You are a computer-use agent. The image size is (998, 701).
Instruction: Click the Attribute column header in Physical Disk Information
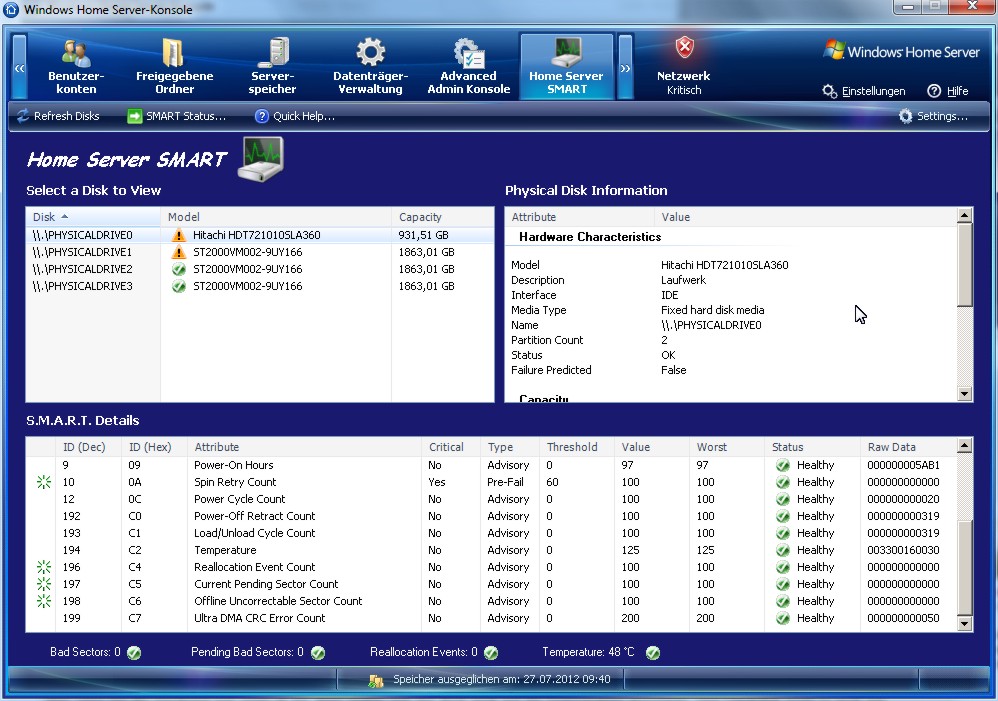pyautogui.click(x=579, y=217)
